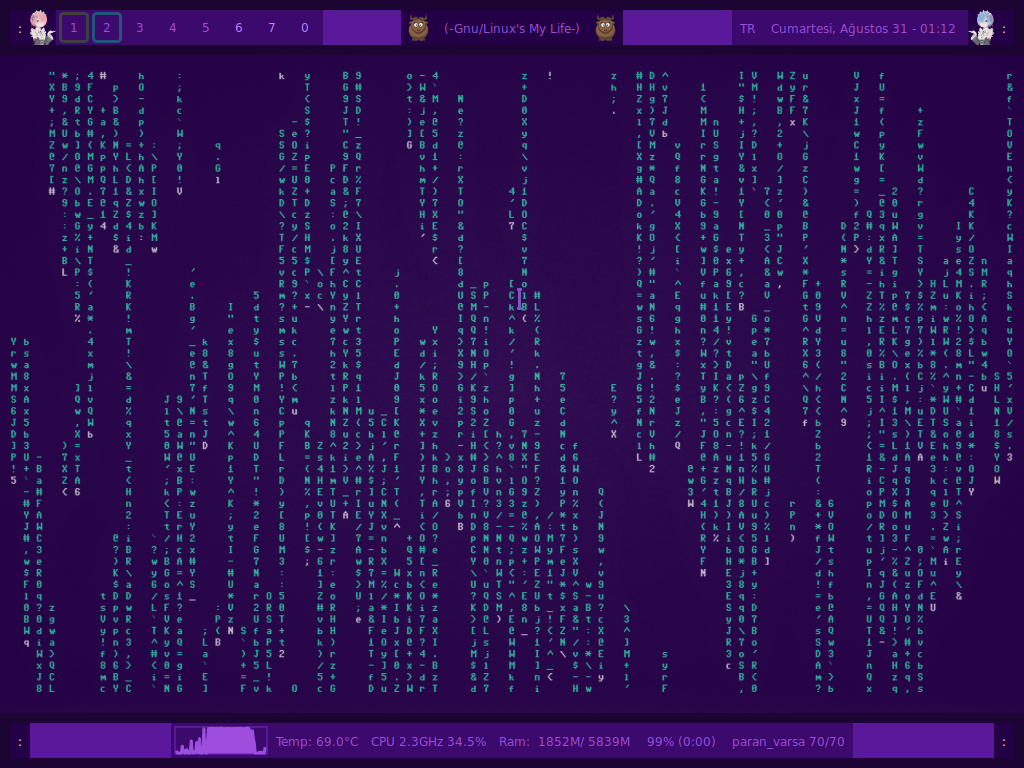The image size is (1024, 768).
Task: Click the paran_varsa 70/70 network indicator
Action: (788, 742)
